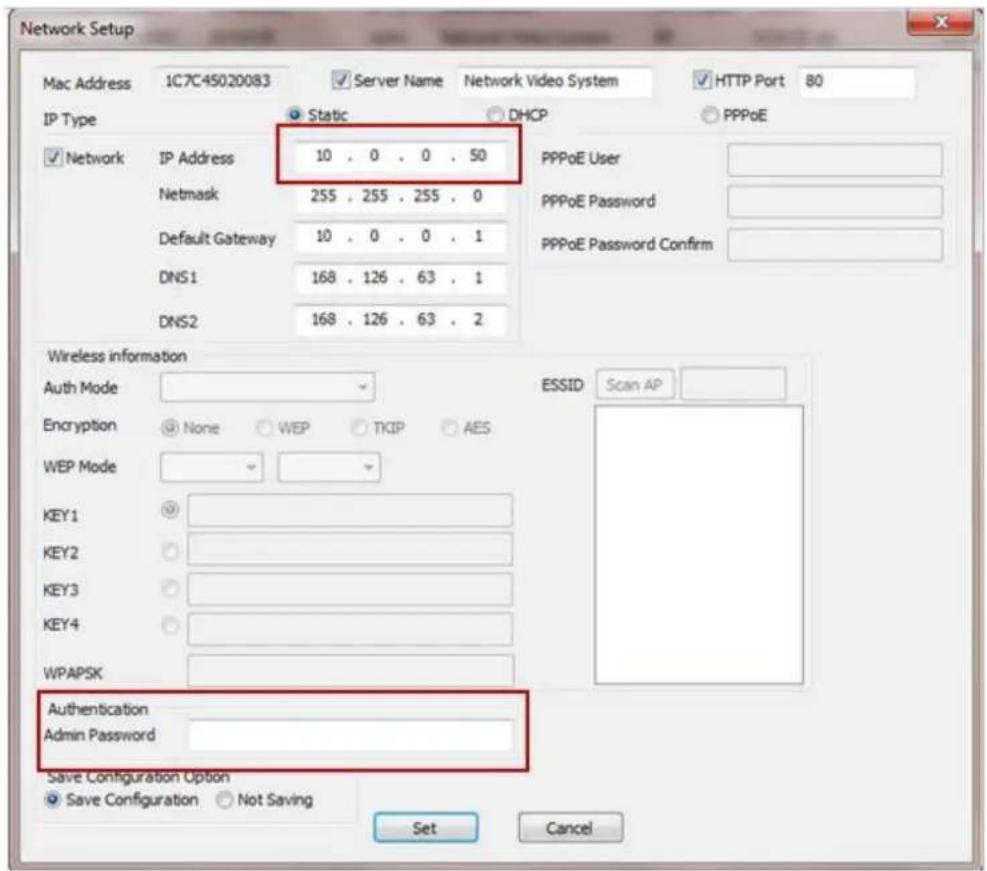Select None encryption radio button
987x871 pixels.
(170, 428)
